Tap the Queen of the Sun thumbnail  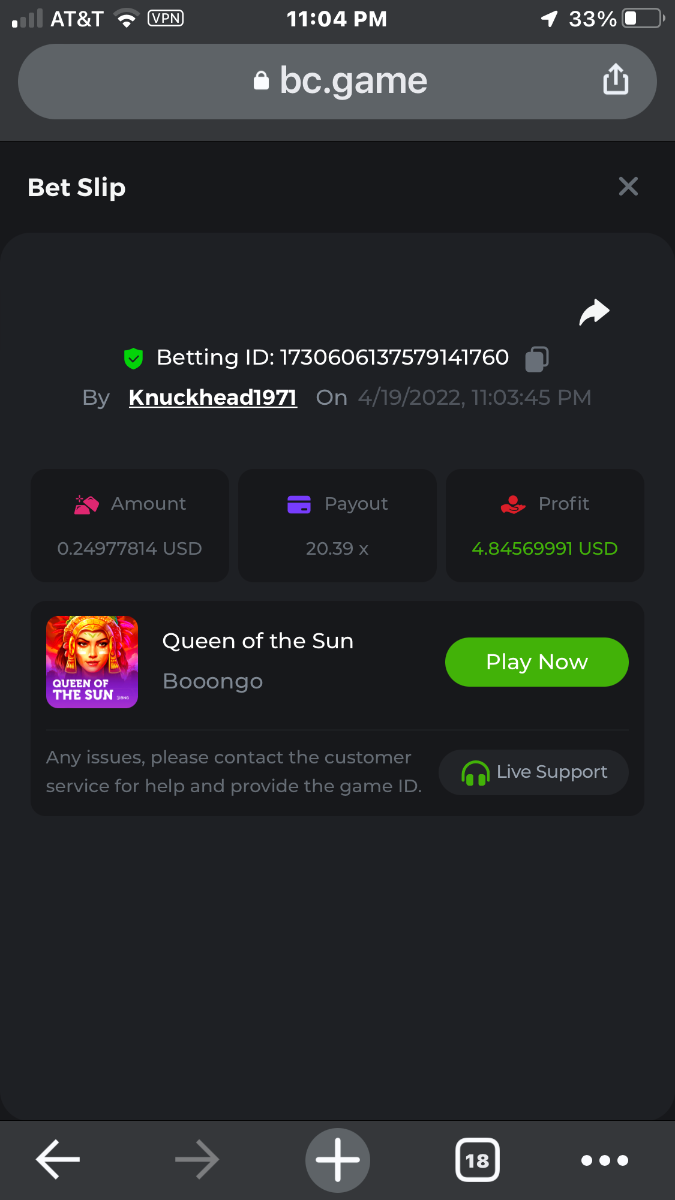click(x=92, y=662)
